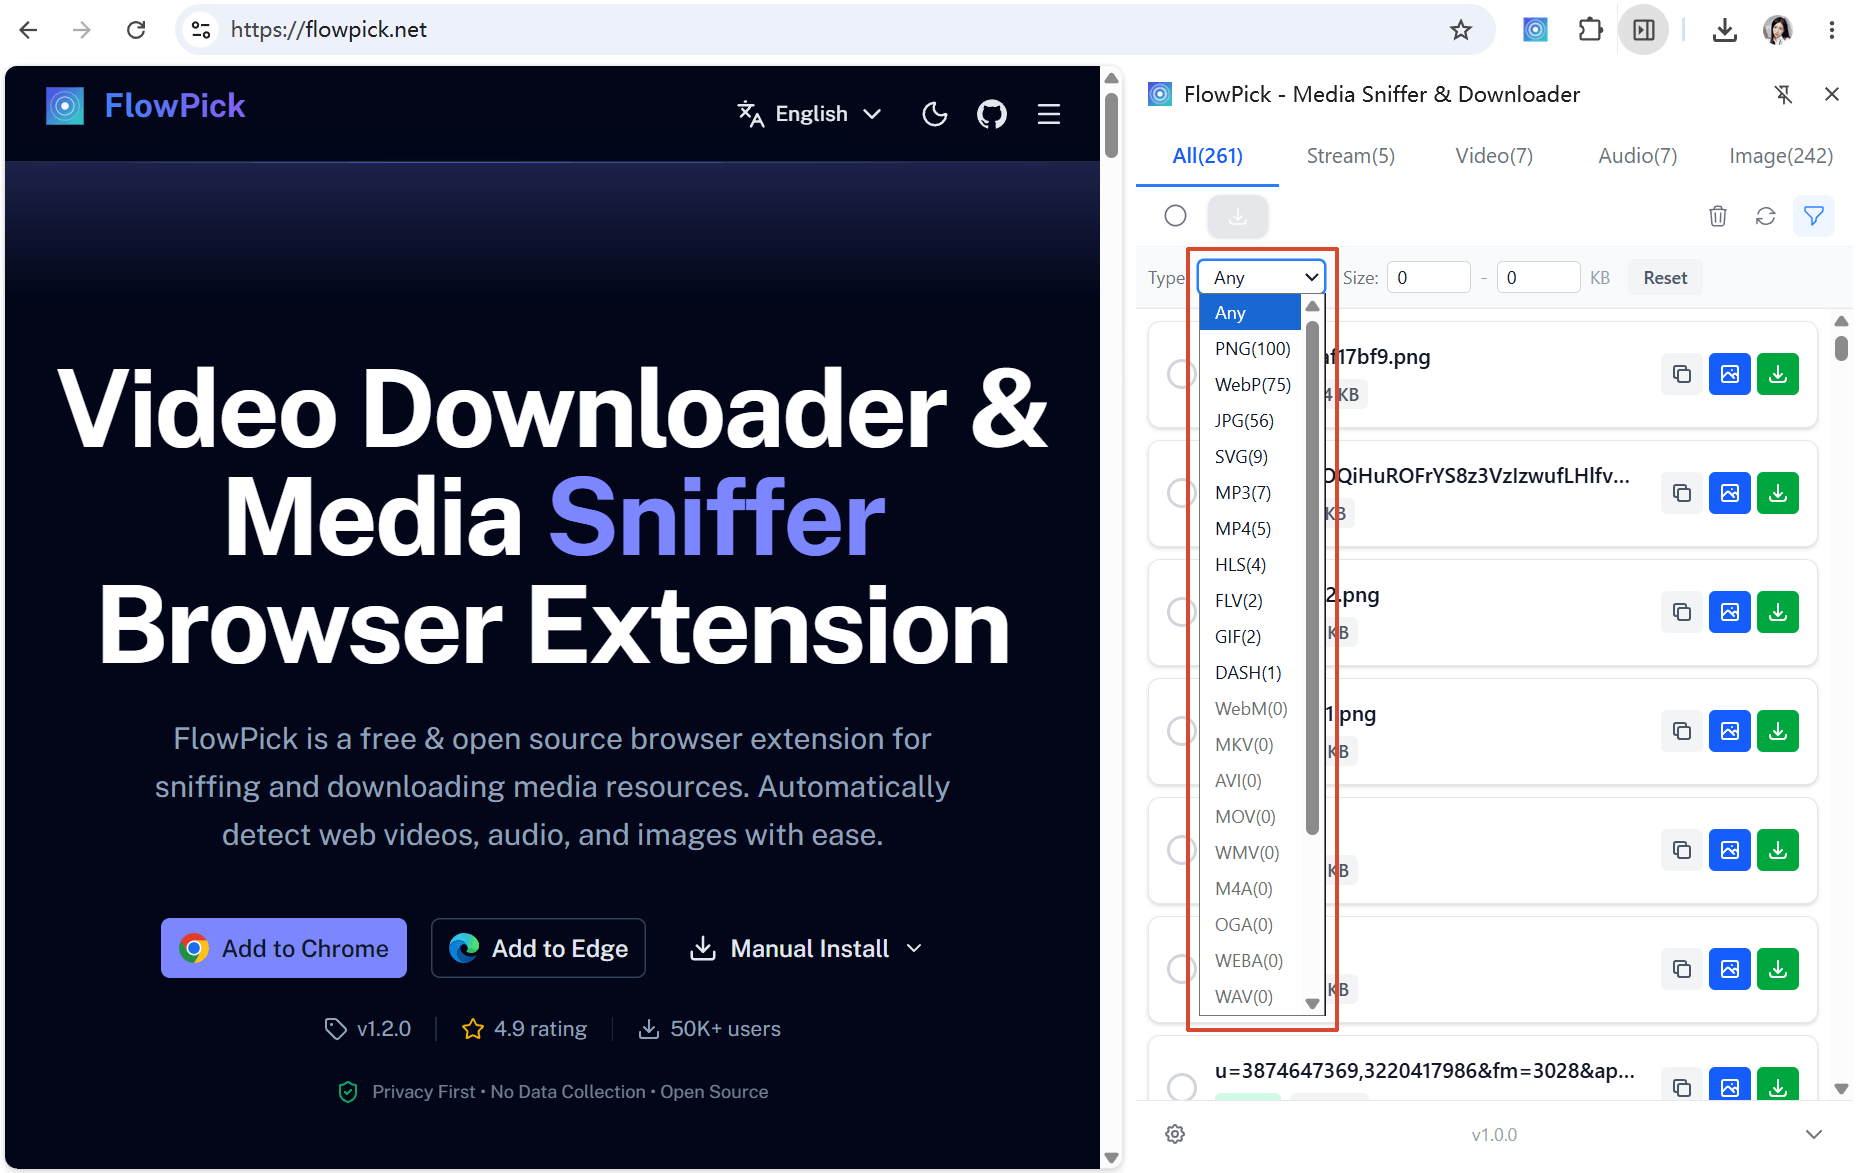Switch to the Image(242) tab
Image resolution: width=1856 pixels, height=1173 pixels.
click(1781, 156)
